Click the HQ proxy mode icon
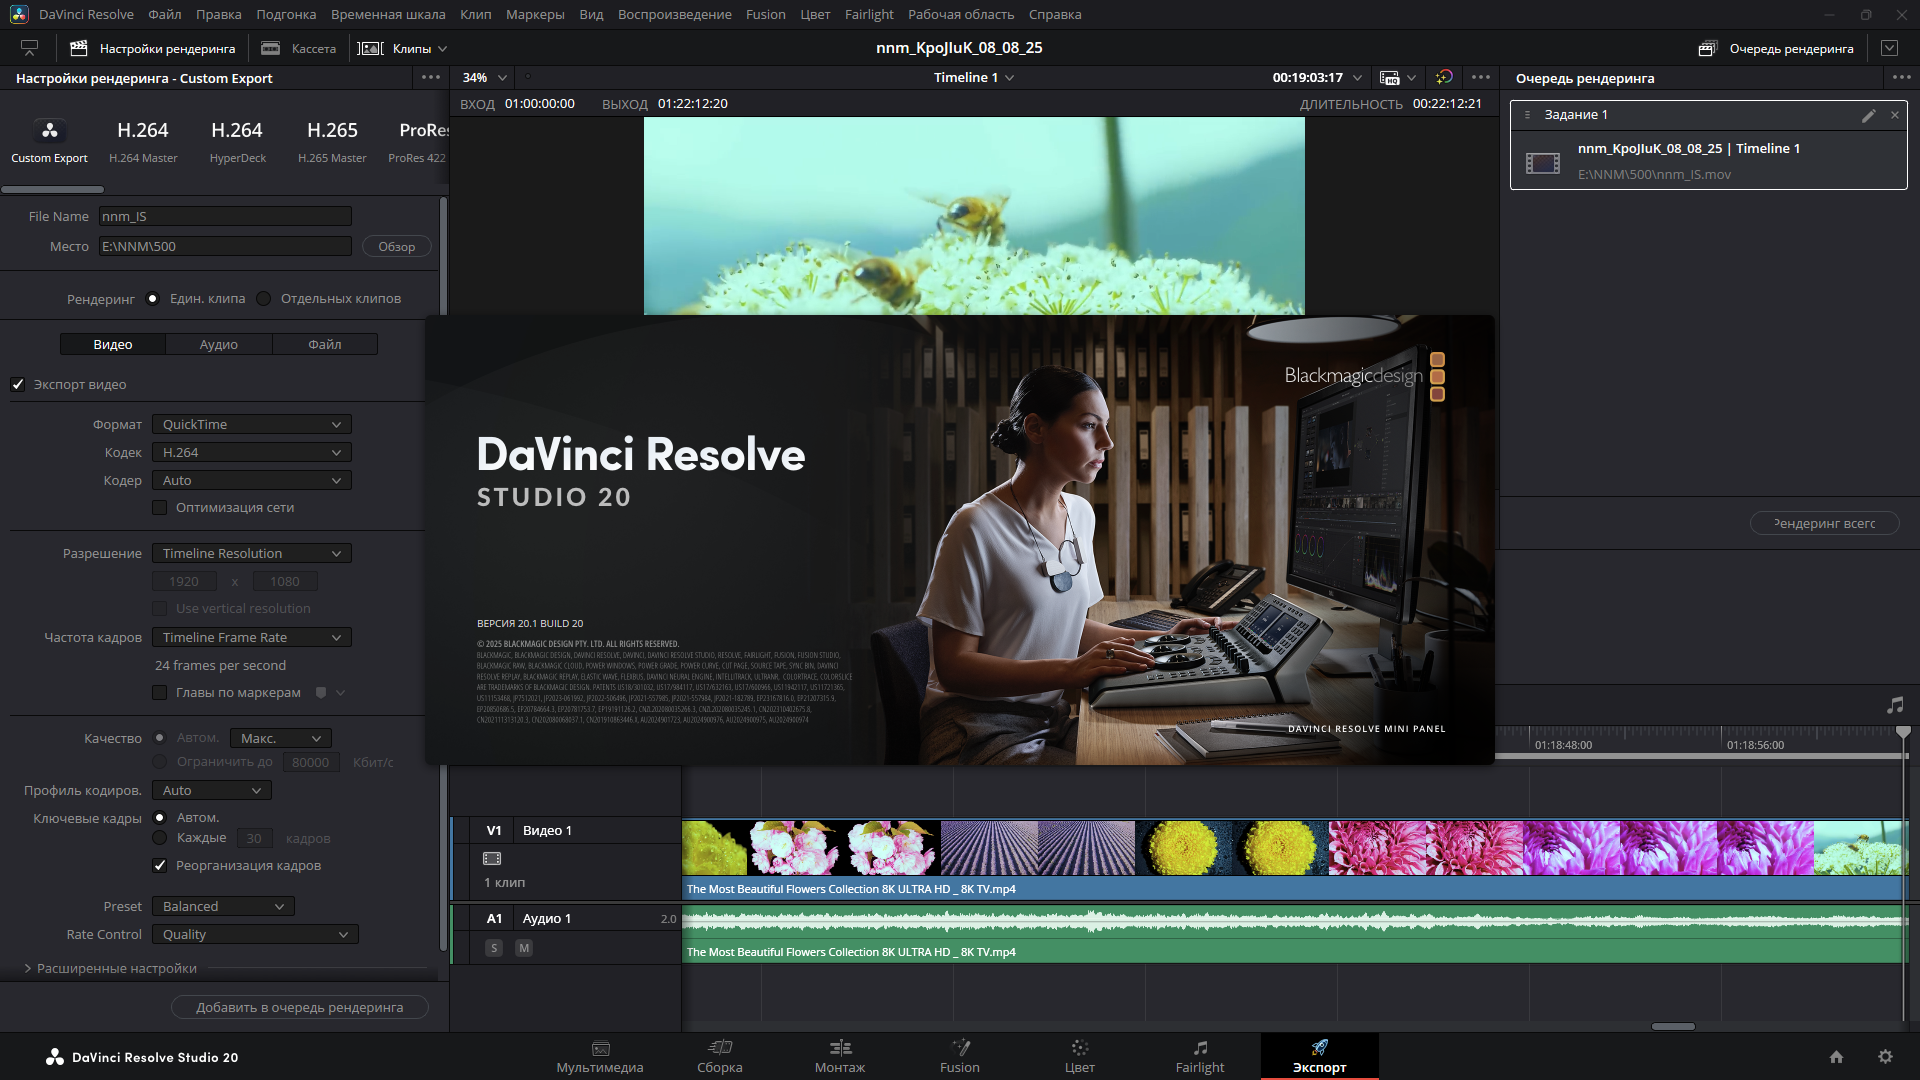Screen dimensions: 1920x1080 pyautogui.click(x=1390, y=77)
